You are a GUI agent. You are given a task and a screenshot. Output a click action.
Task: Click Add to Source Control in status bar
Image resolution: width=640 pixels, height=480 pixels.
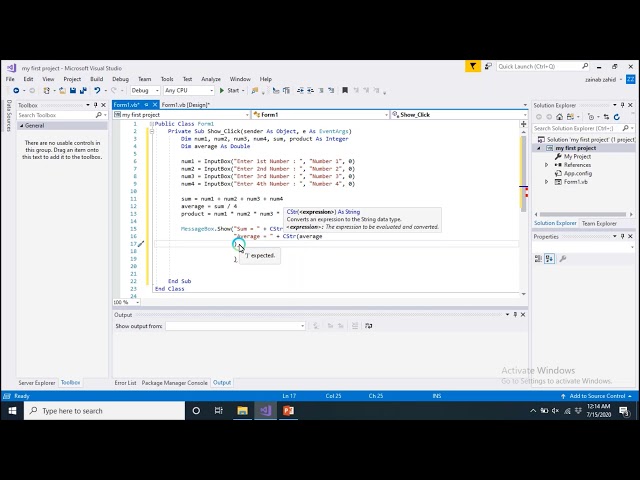pyautogui.click(x=598, y=396)
